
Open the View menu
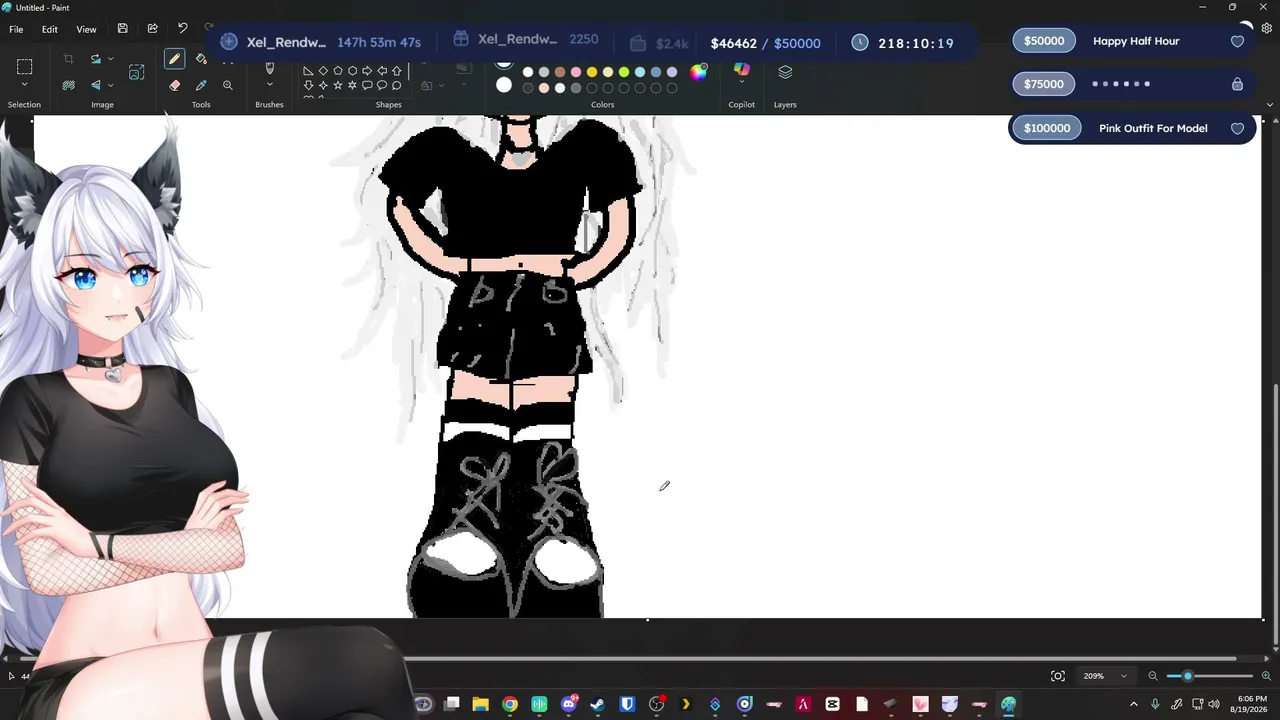coord(87,29)
